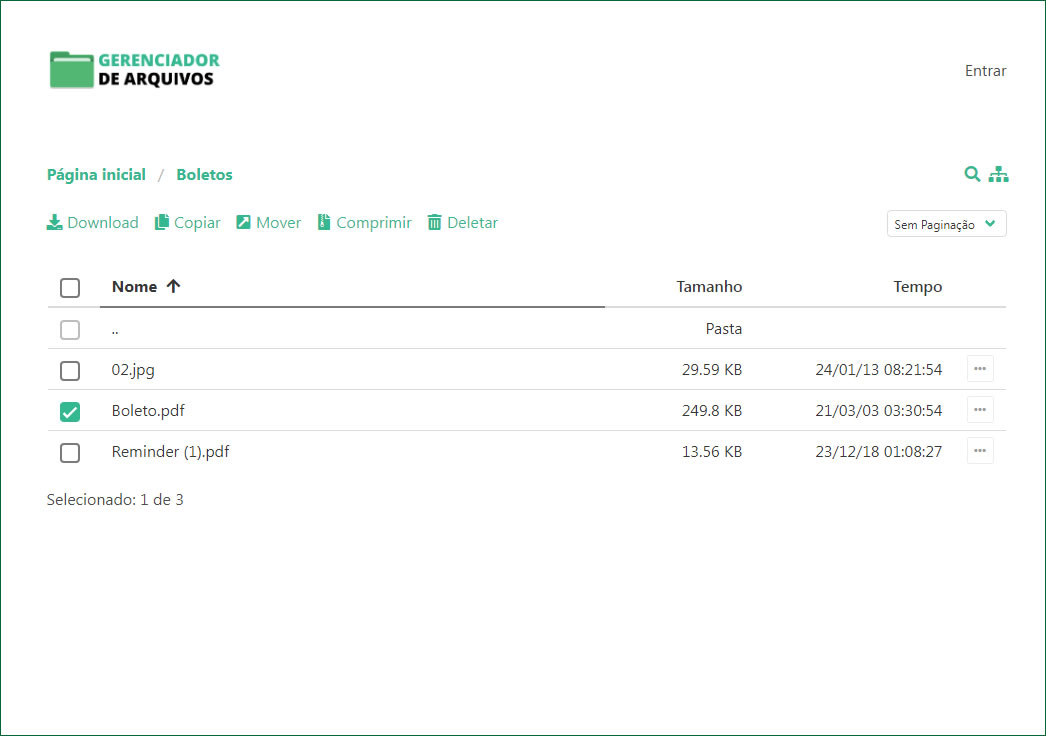Click the search magnifier icon
1046x736 pixels.
(971, 174)
